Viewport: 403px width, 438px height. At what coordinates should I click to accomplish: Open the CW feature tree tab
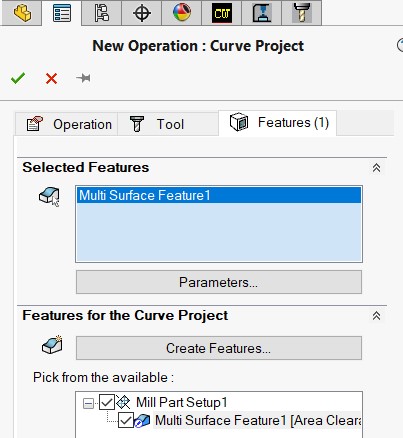click(x=222, y=13)
